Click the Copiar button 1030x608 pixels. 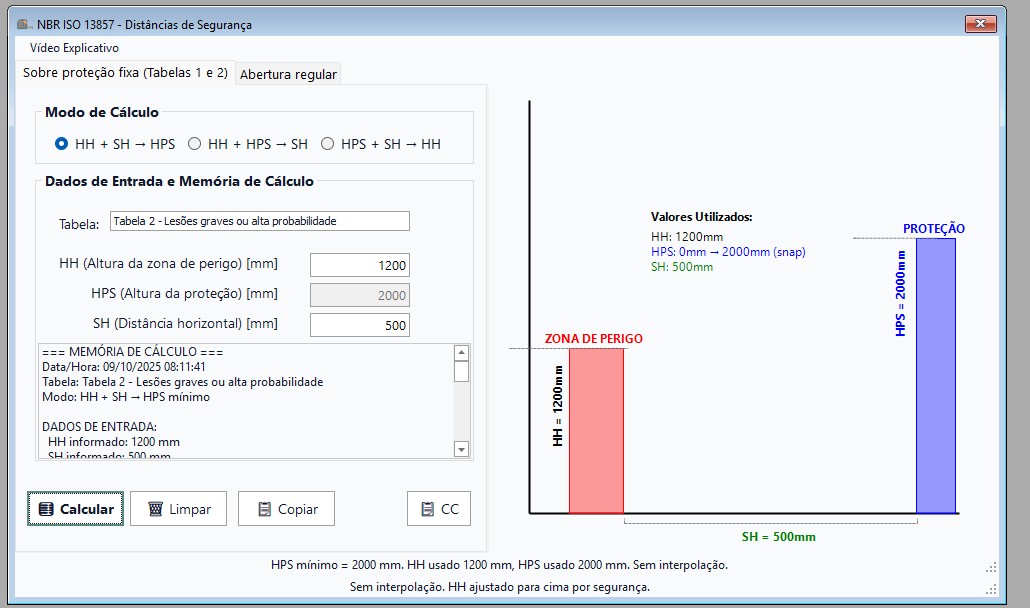pos(286,509)
